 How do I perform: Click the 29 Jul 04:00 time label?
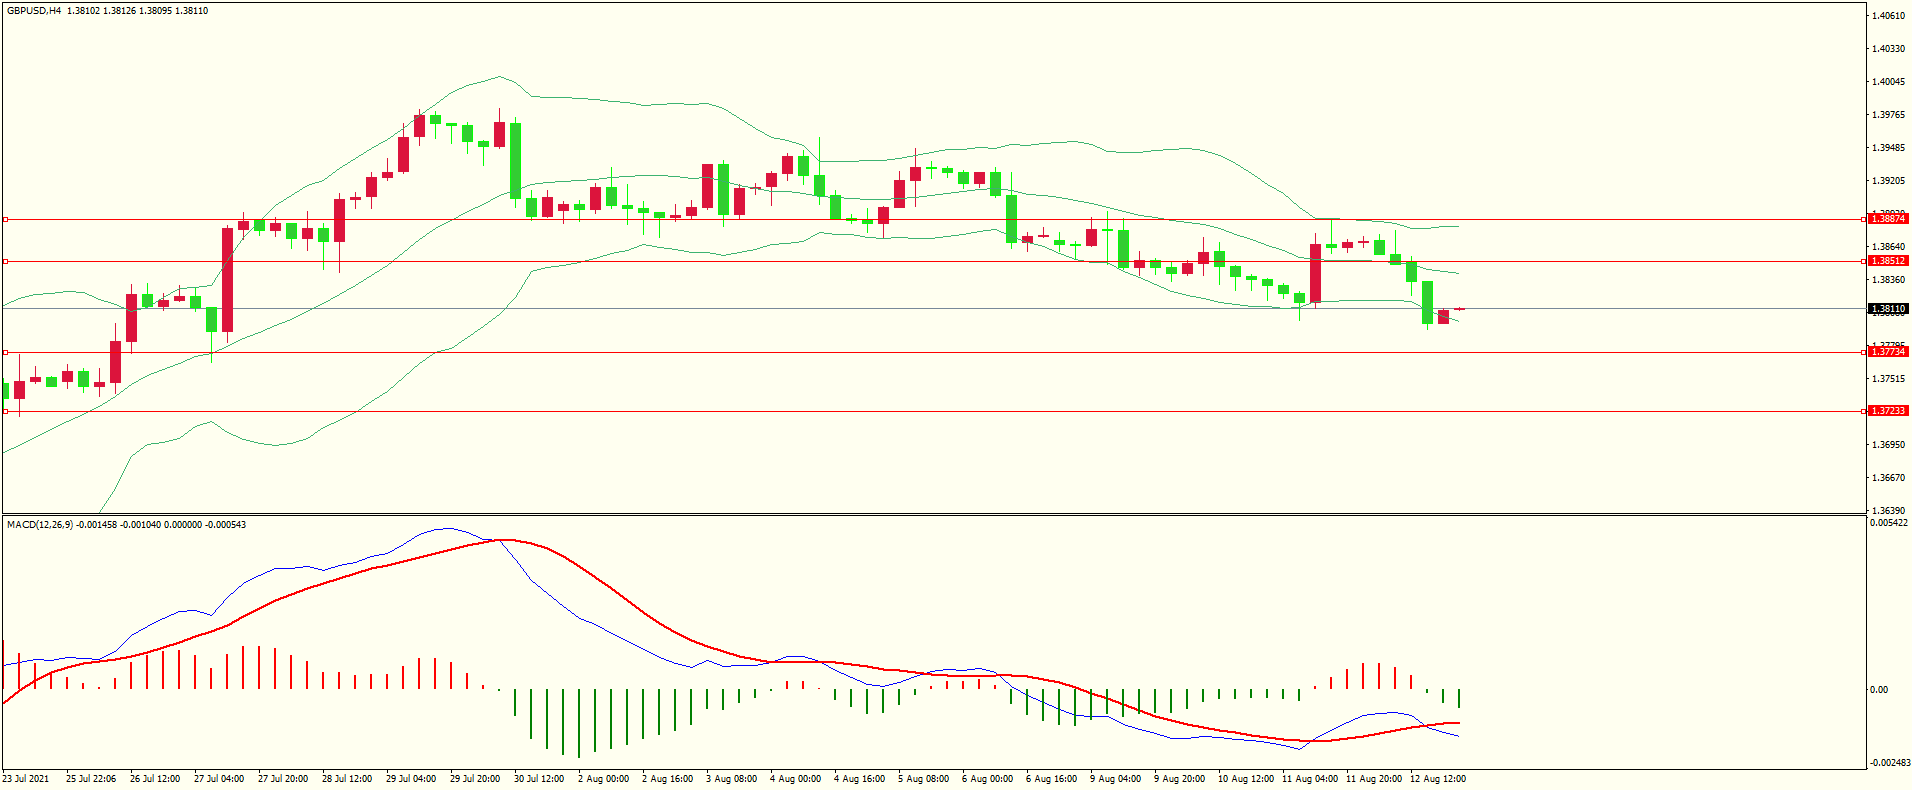tap(411, 779)
